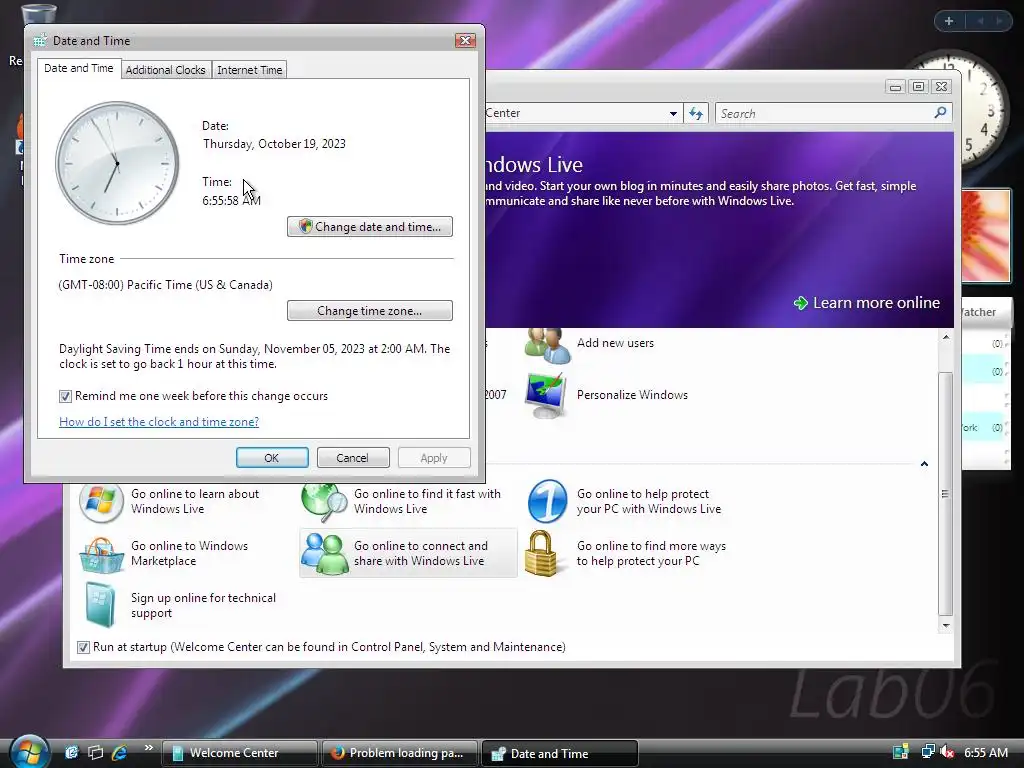Click the Date and Time taskbar button

(559, 753)
